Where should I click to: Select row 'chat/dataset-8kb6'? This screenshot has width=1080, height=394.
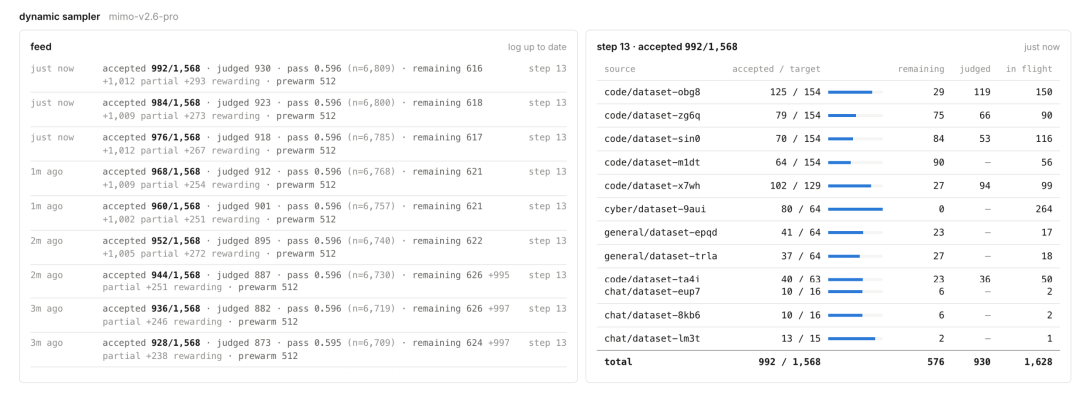[829, 315]
